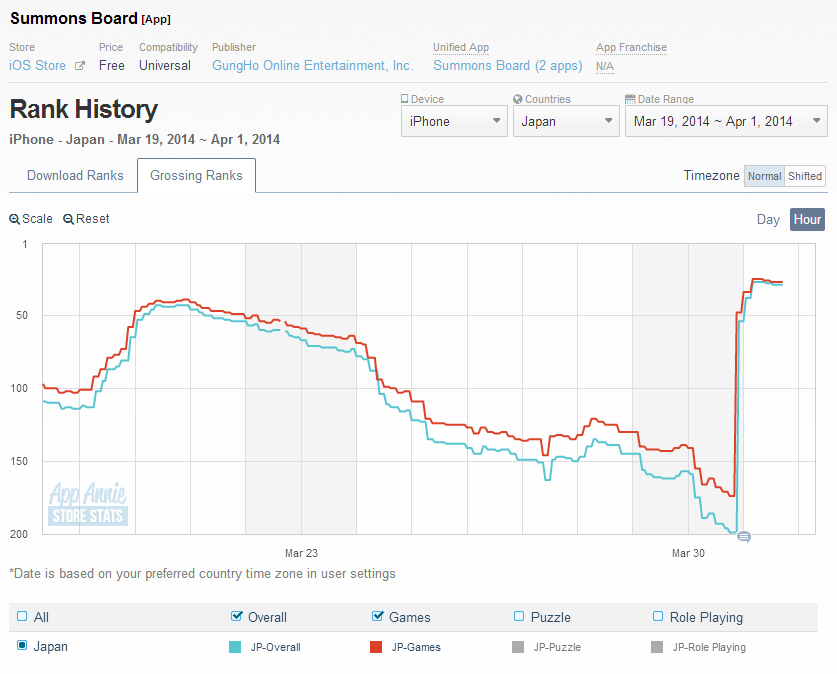Enable the Puzzle checkbox
This screenshot has width=837, height=674.
pyautogui.click(x=518, y=617)
